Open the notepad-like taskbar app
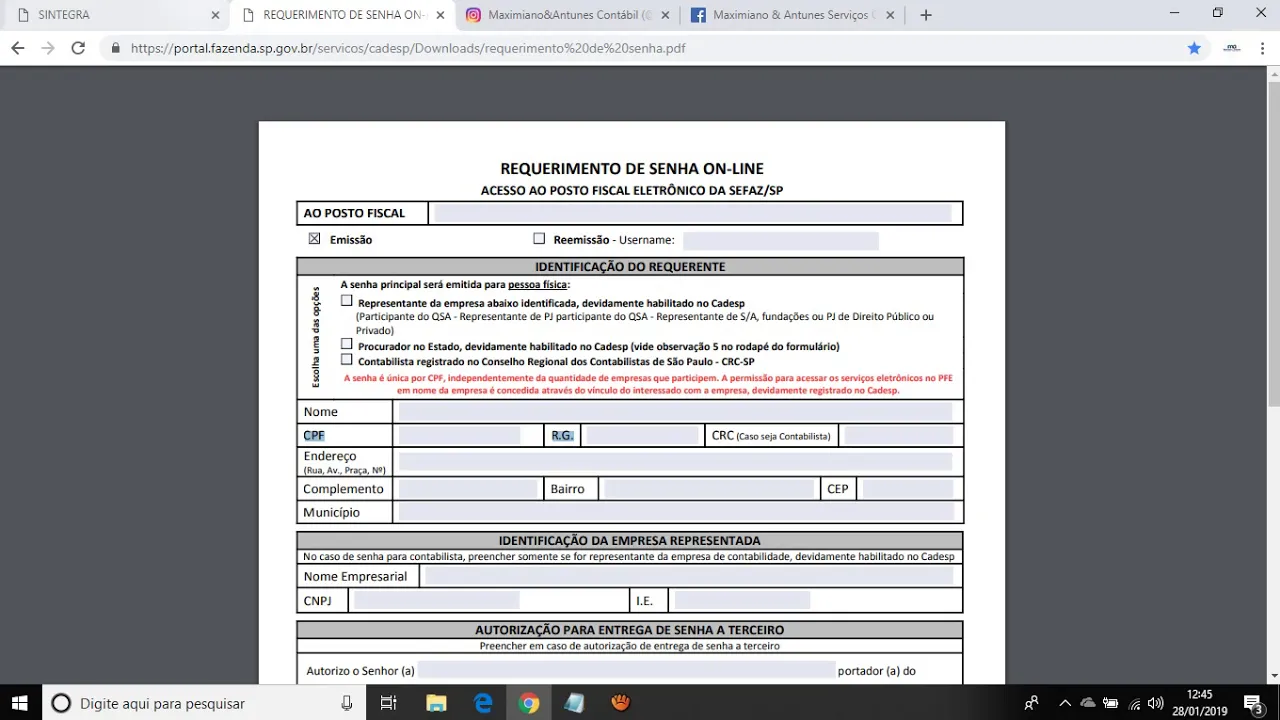This screenshot has height=720, width=1280. [574, 703]
